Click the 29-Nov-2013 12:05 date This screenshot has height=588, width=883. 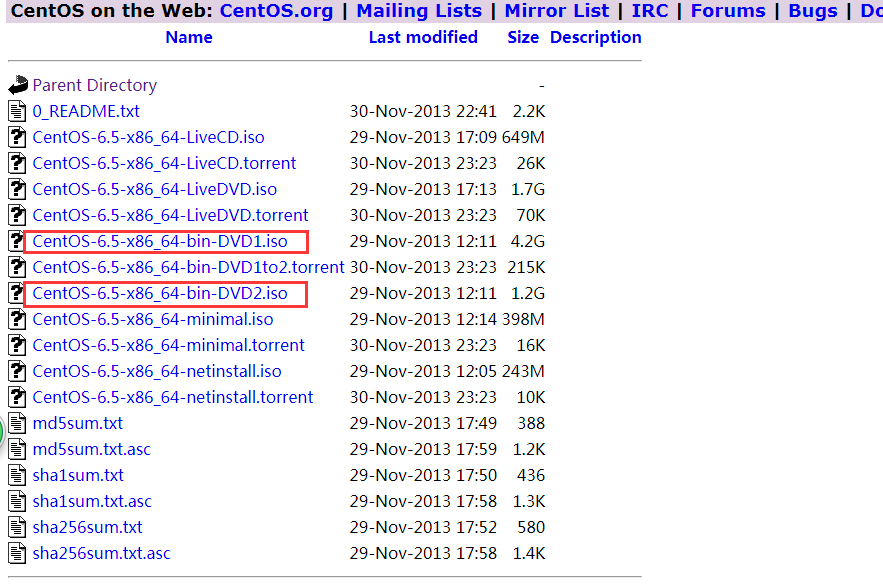click(x=423, y=371)
